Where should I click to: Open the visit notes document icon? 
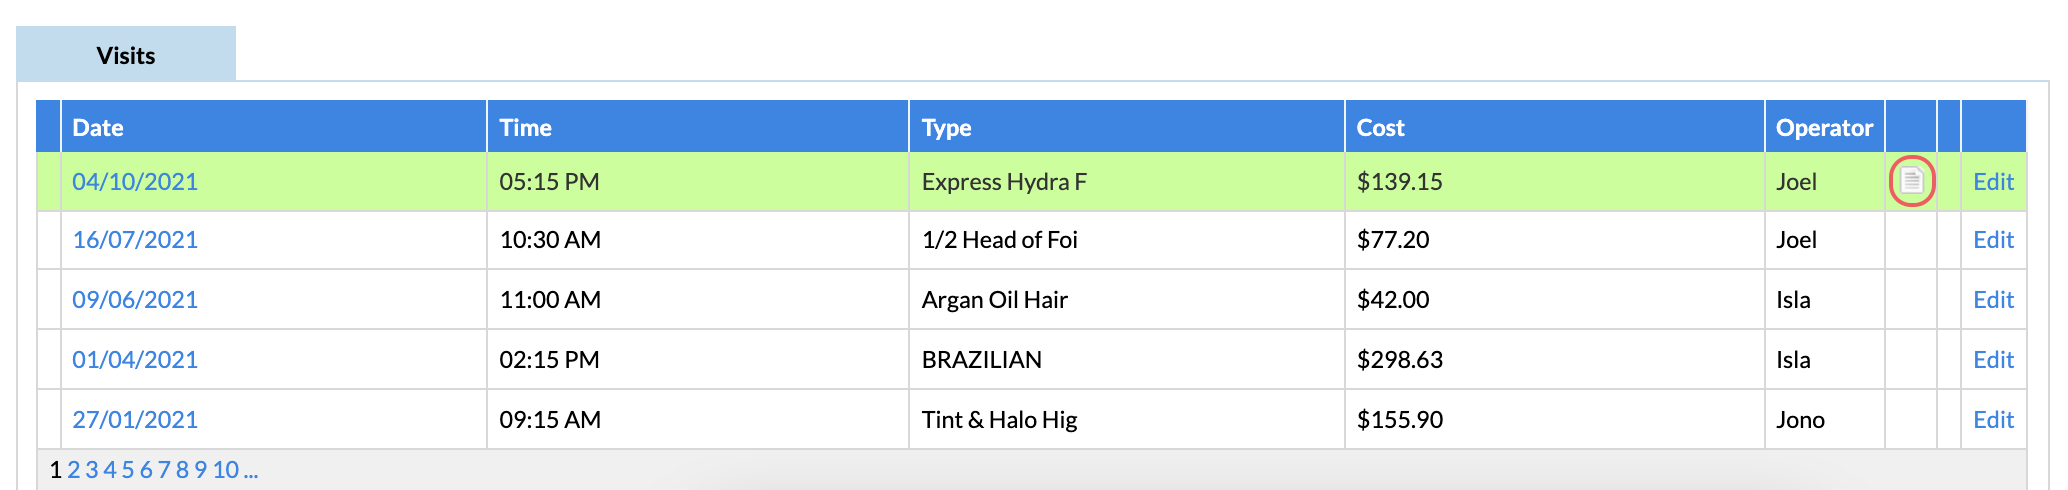point(1911,182)
